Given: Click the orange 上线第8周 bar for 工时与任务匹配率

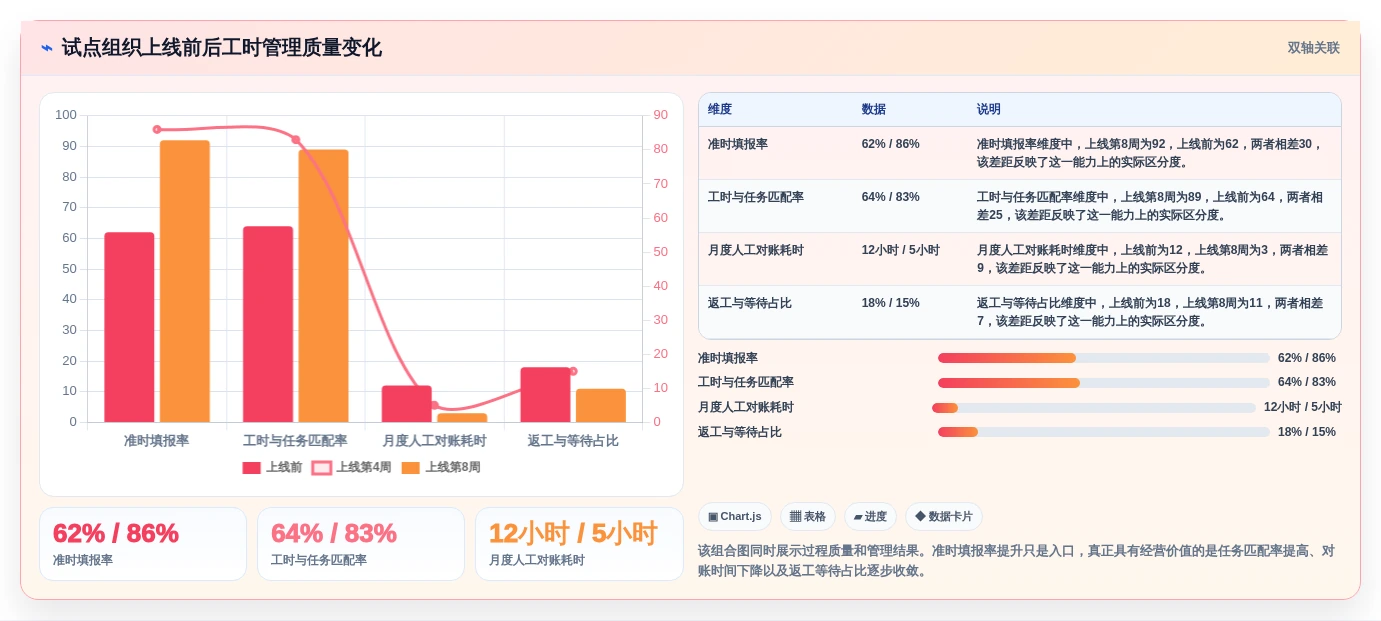Looking at the screenshot, I should (323, 286).
